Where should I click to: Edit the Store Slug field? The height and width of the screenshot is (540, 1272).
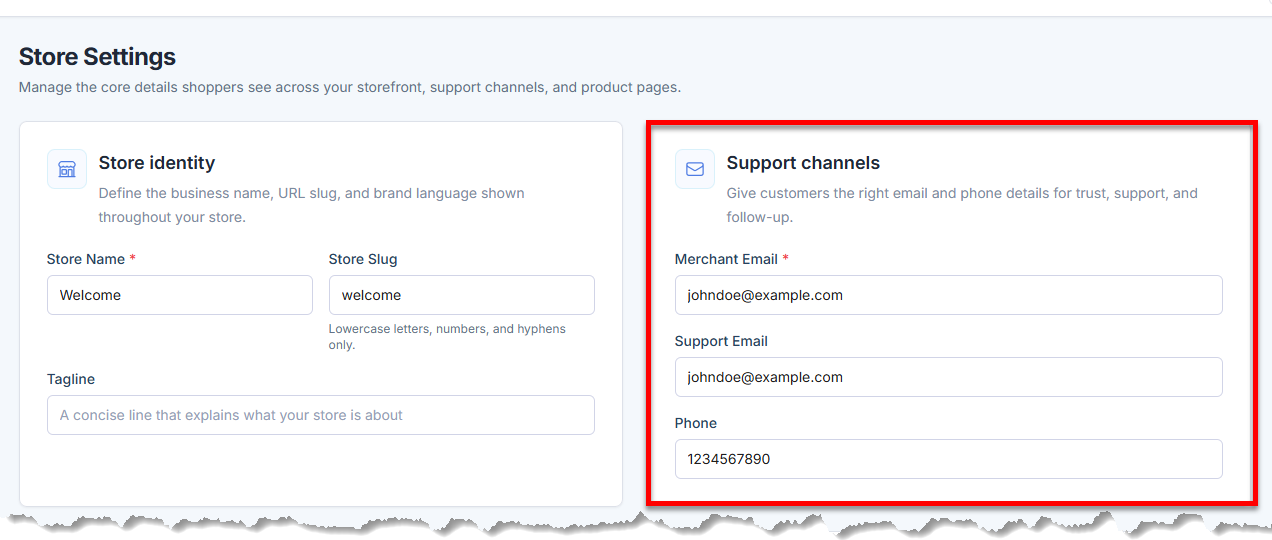coord(462,295)
